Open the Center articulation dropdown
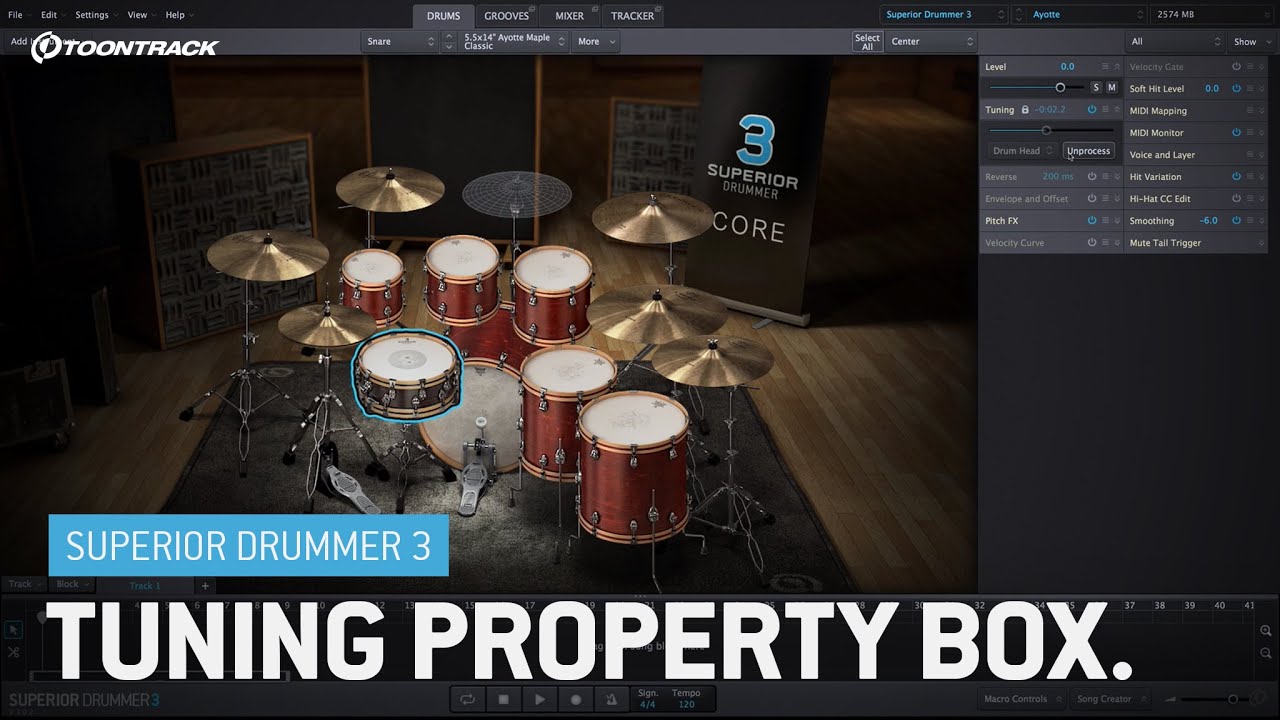 pyautogui.click(x=930, y=41)
